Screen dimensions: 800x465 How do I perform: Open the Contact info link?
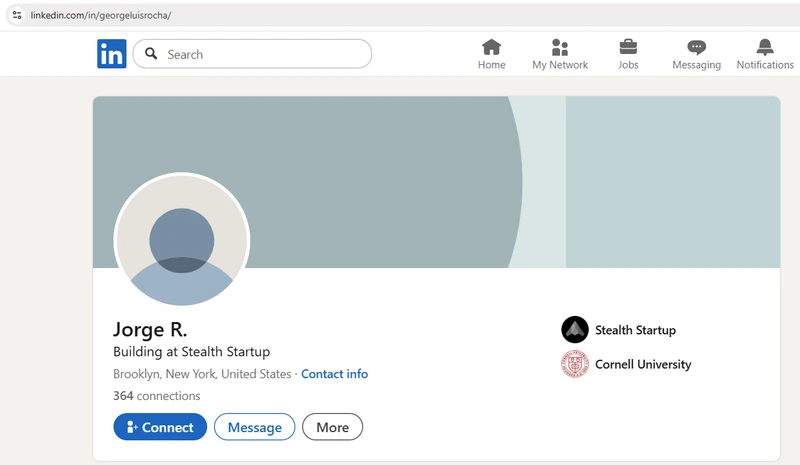[x=334, y=374]
